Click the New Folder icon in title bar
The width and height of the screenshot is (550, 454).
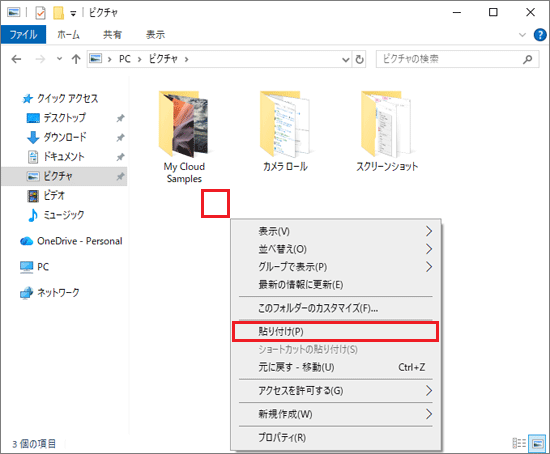tap(59, 13)
